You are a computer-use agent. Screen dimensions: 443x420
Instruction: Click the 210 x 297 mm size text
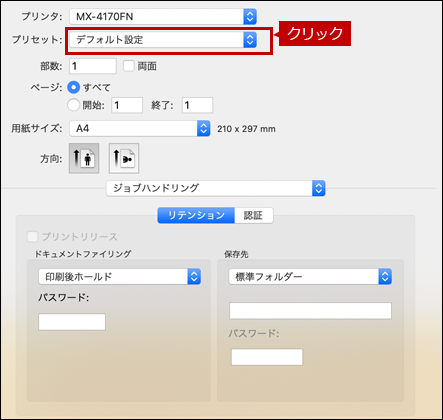pos(246,129)
